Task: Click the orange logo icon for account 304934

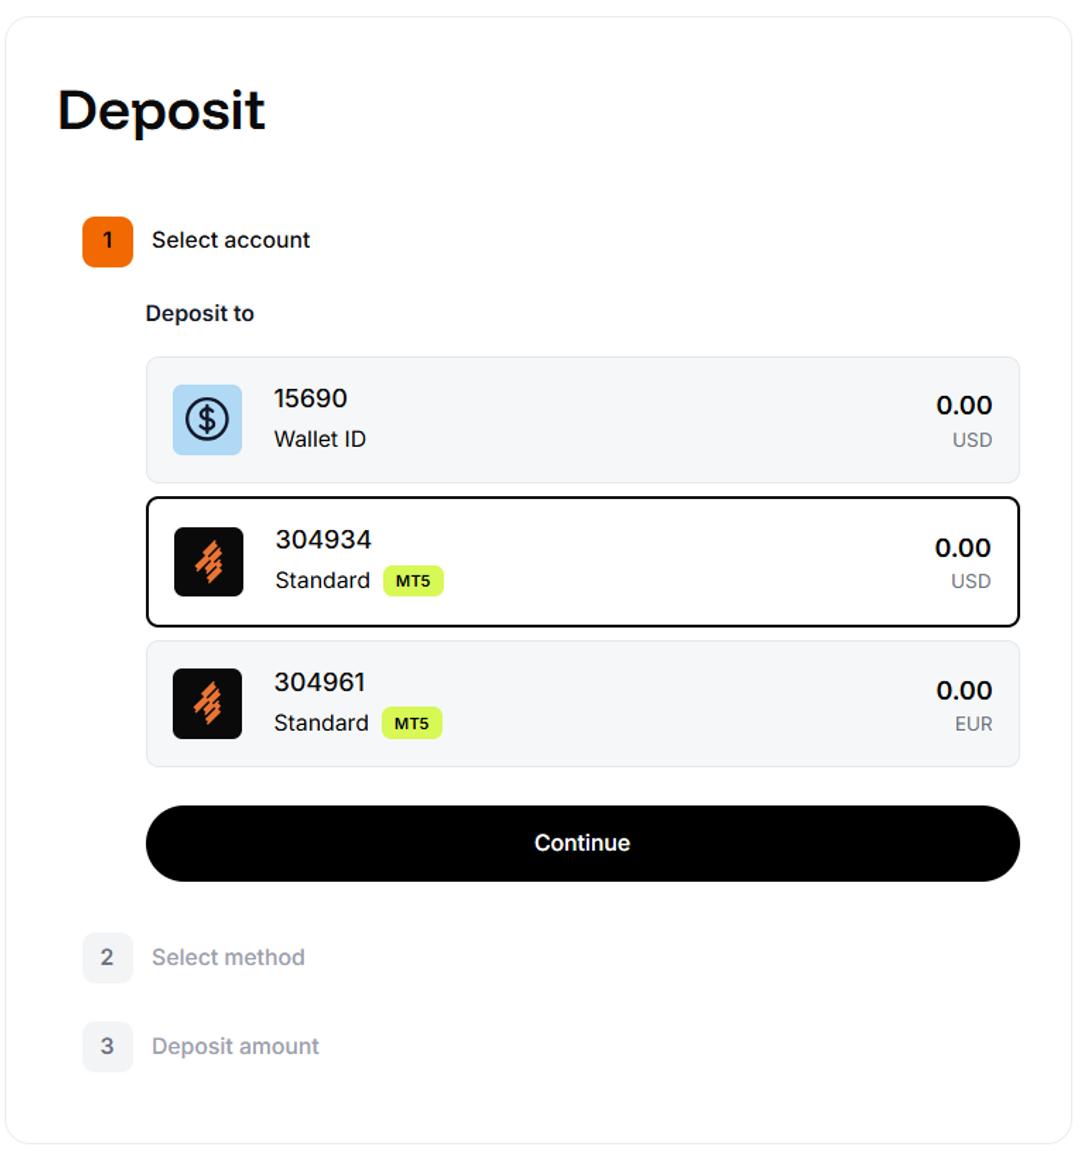Action: [x=208, y=561]
